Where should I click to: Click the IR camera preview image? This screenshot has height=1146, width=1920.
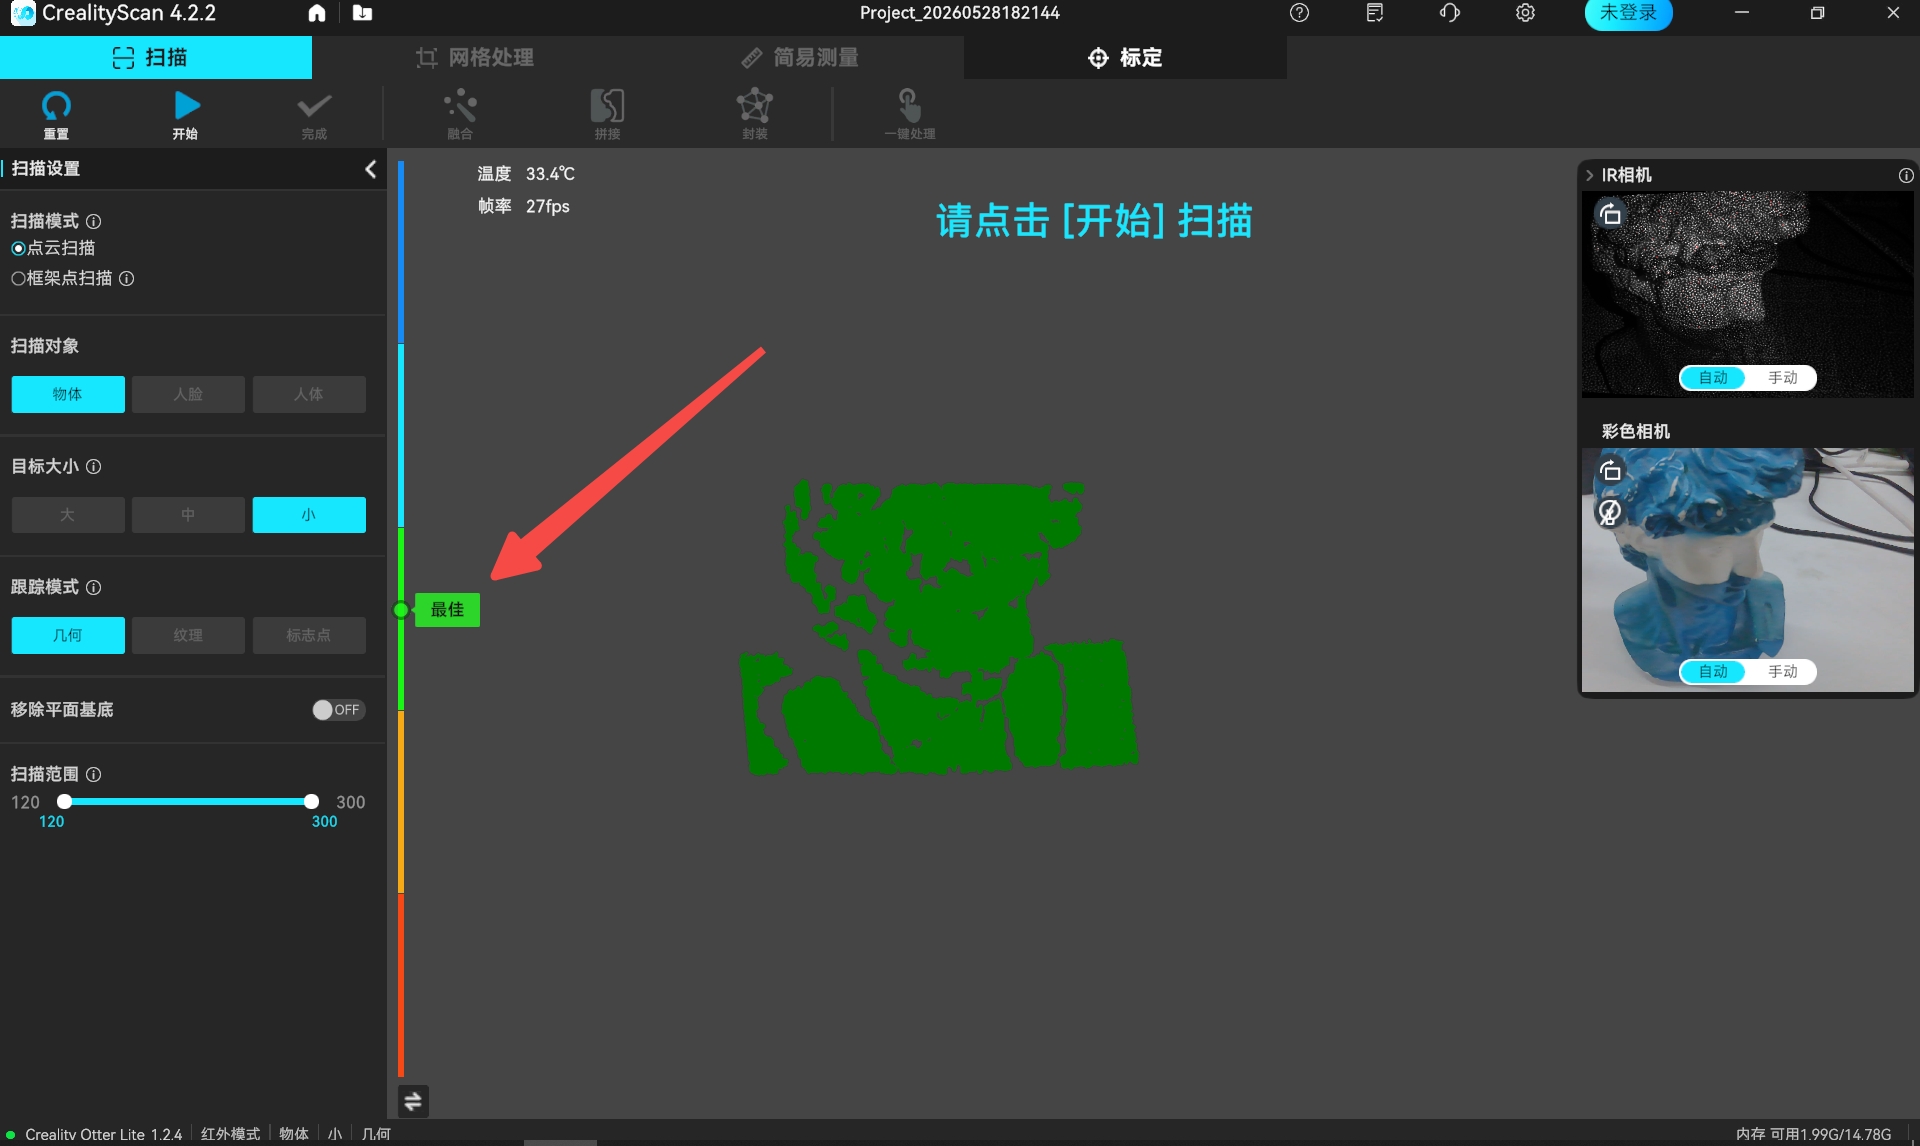coord(1747,294)
